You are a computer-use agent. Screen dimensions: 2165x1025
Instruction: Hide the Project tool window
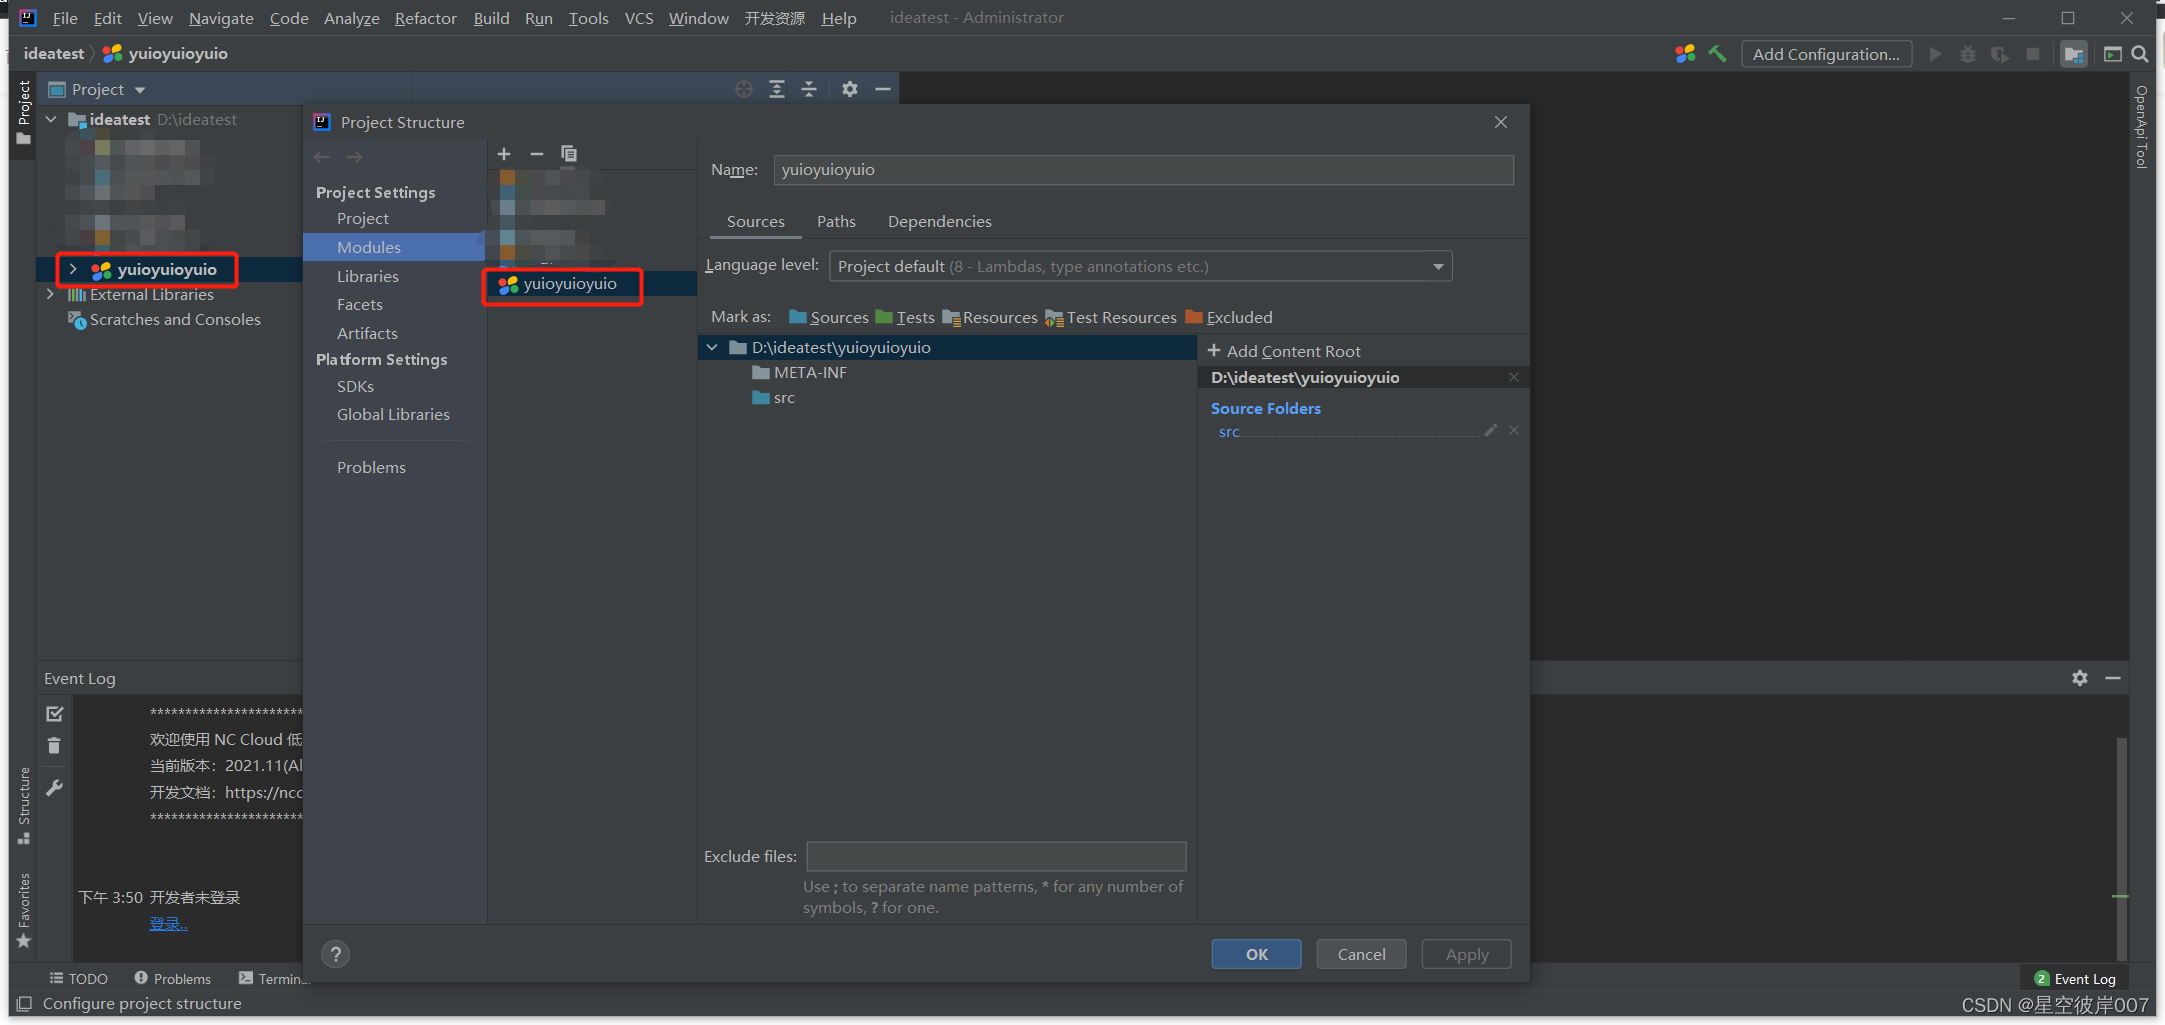point(883,89)
